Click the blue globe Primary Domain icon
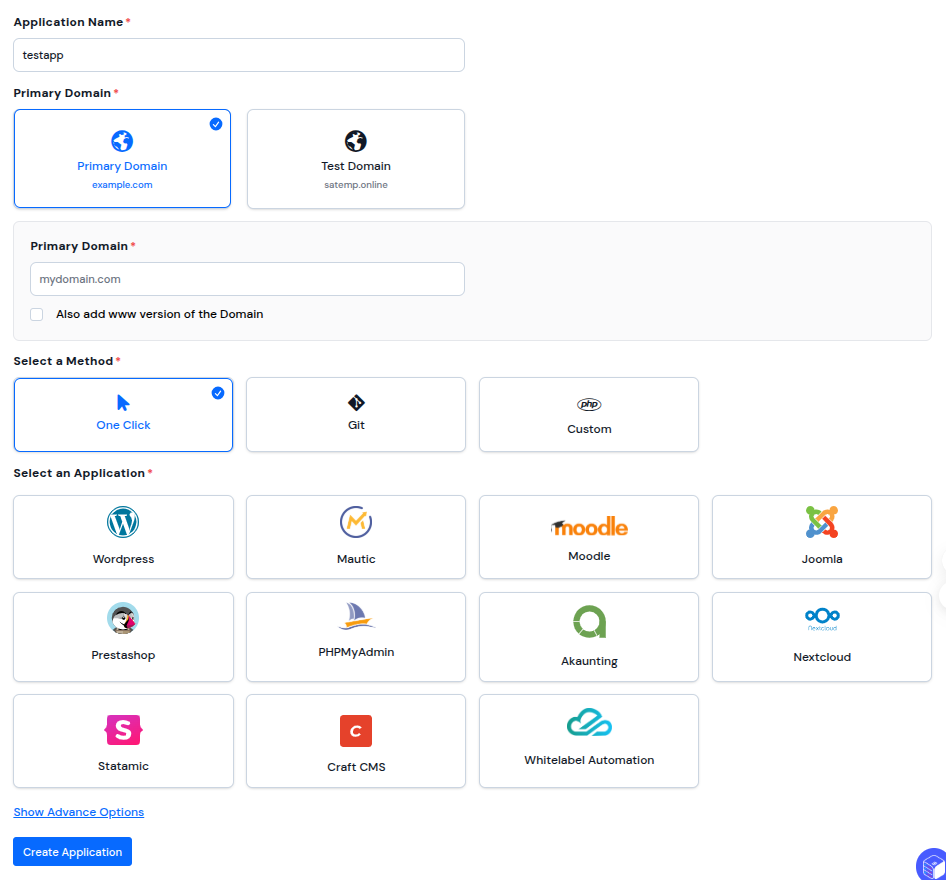 click(122, 141)
